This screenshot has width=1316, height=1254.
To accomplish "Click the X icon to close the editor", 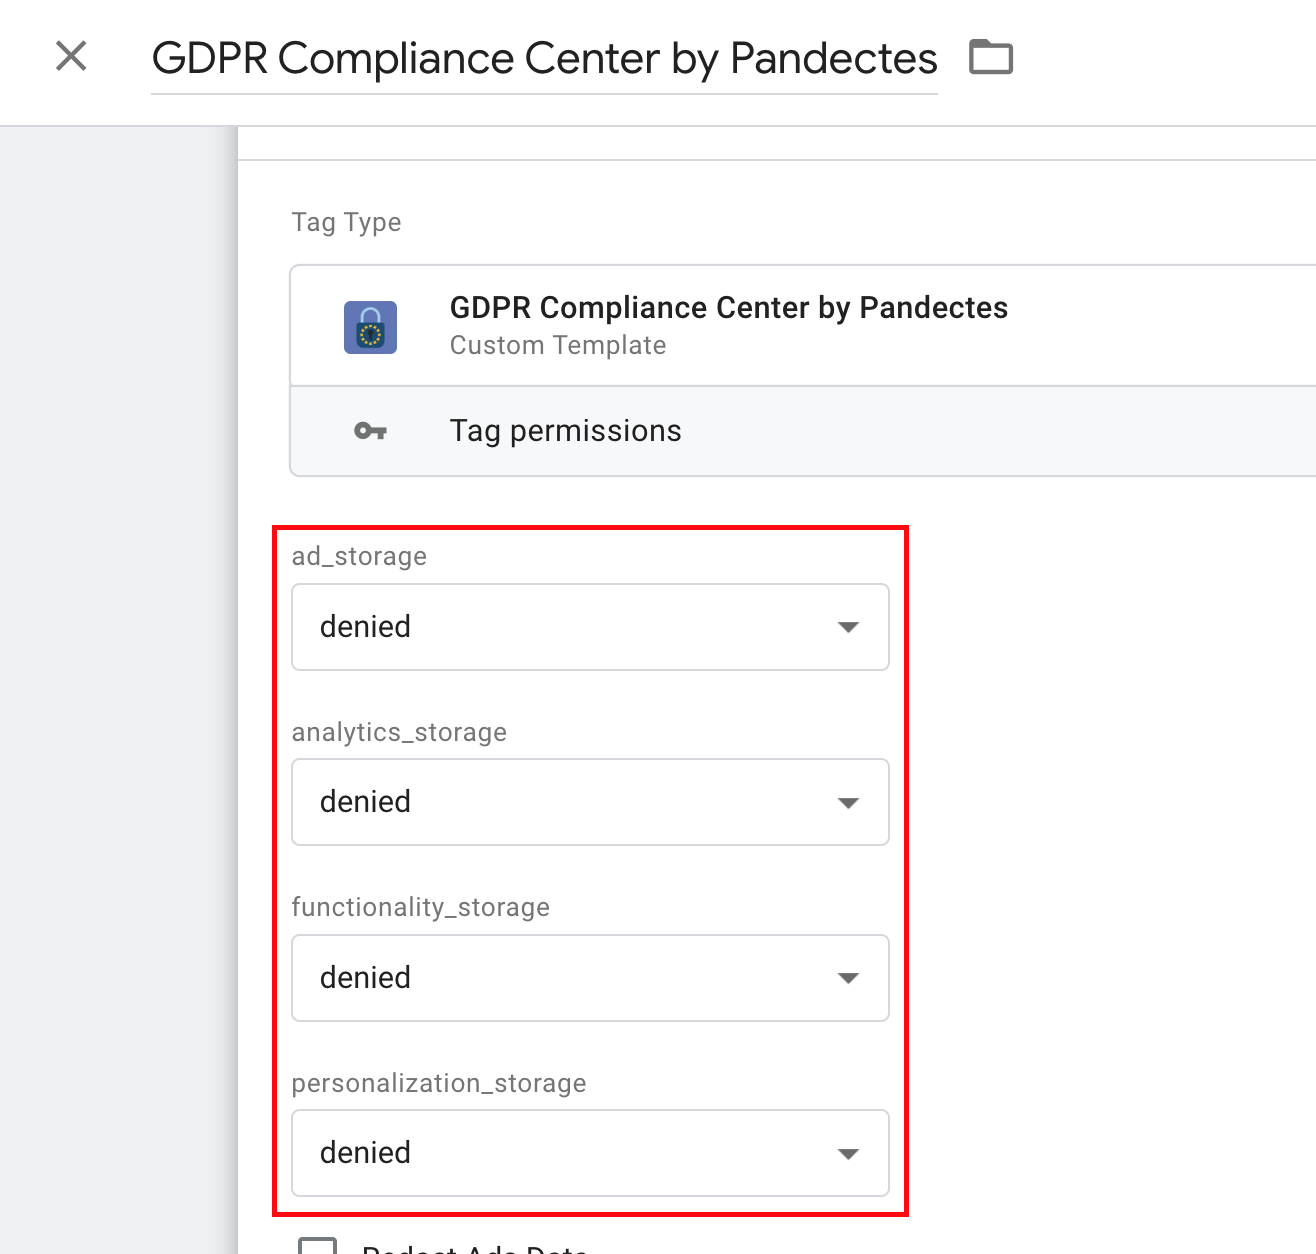I will (71, 56).
